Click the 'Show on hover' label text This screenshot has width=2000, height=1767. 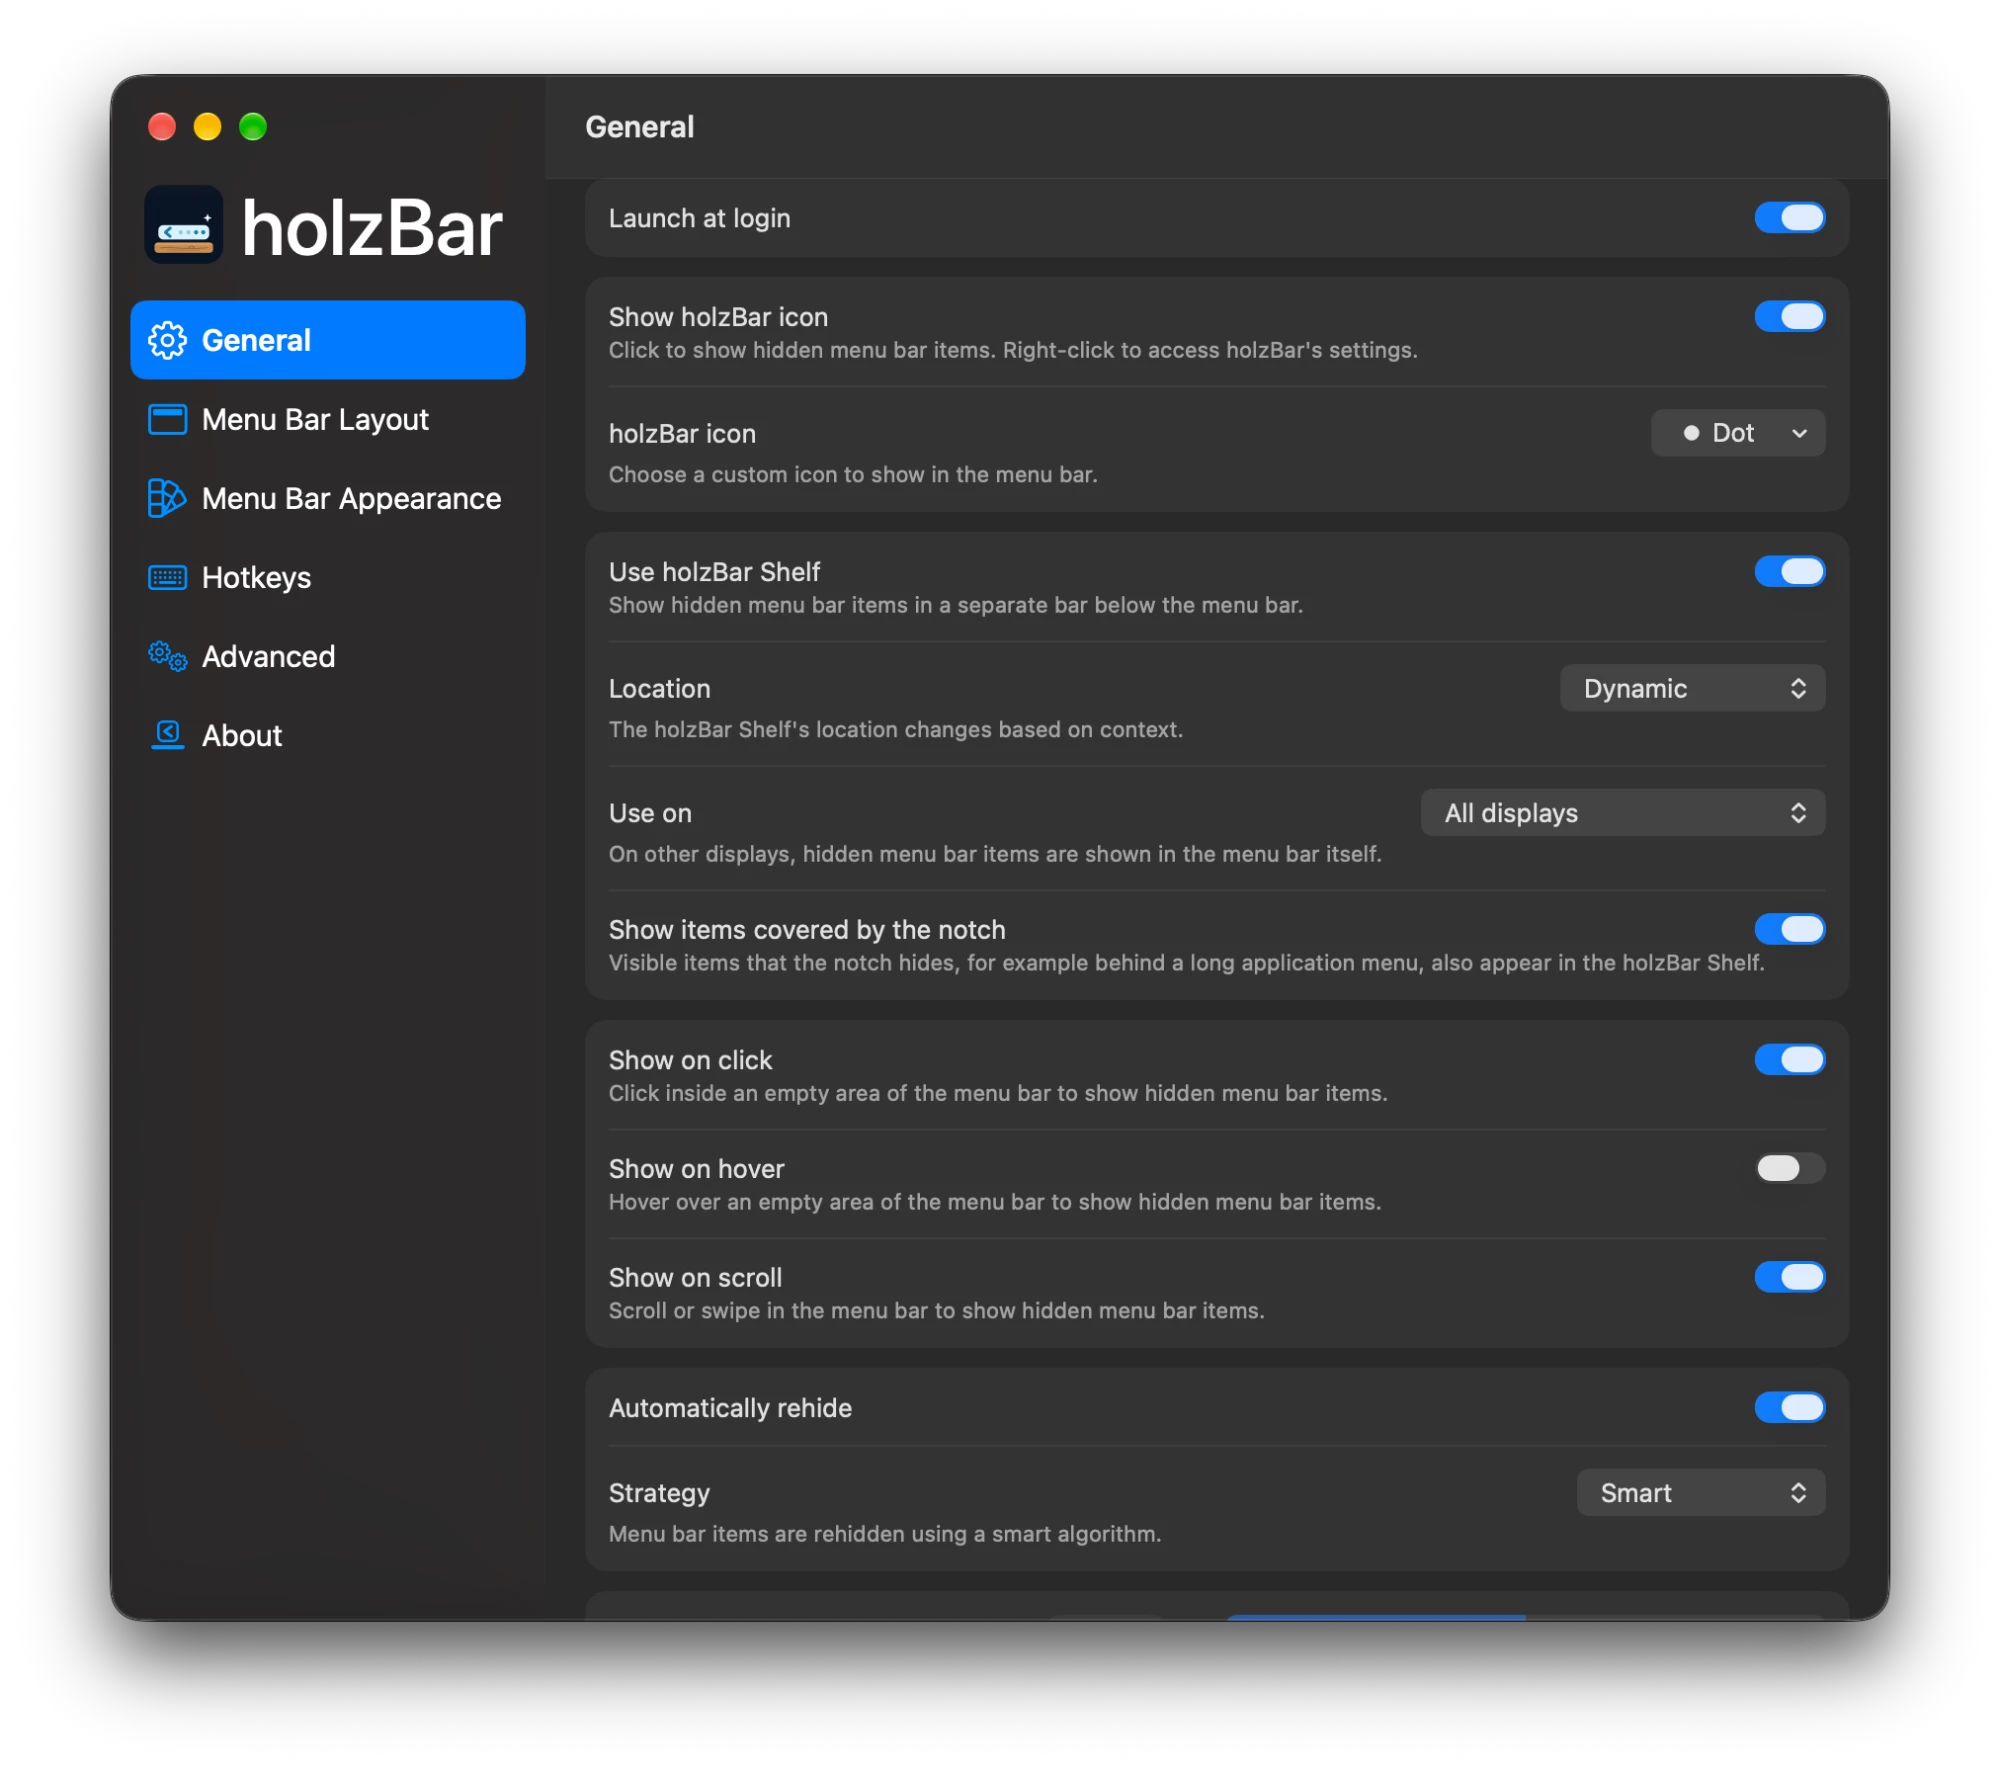point(697,1168)
